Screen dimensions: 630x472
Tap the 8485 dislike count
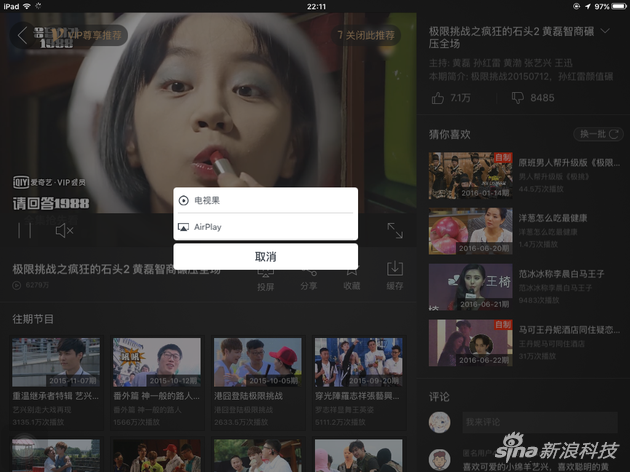(x=542, y=98)
